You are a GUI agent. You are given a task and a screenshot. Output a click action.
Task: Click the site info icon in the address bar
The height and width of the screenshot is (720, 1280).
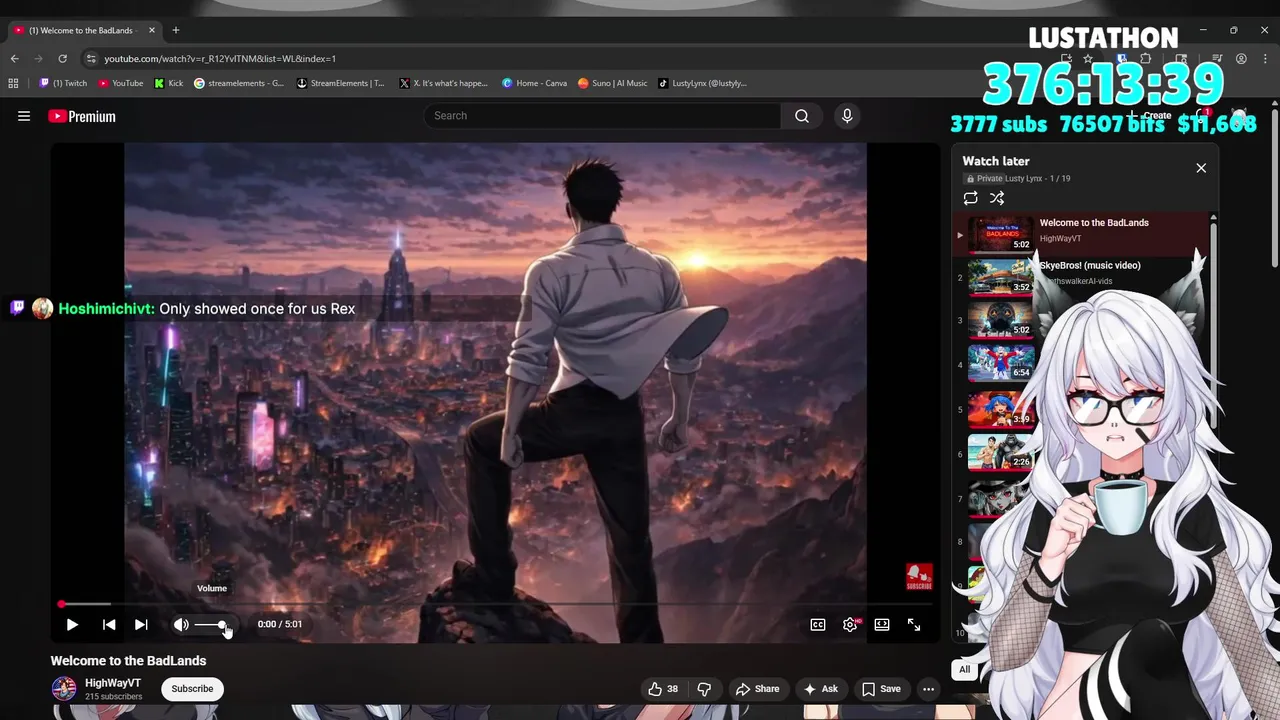coord(91,59)
